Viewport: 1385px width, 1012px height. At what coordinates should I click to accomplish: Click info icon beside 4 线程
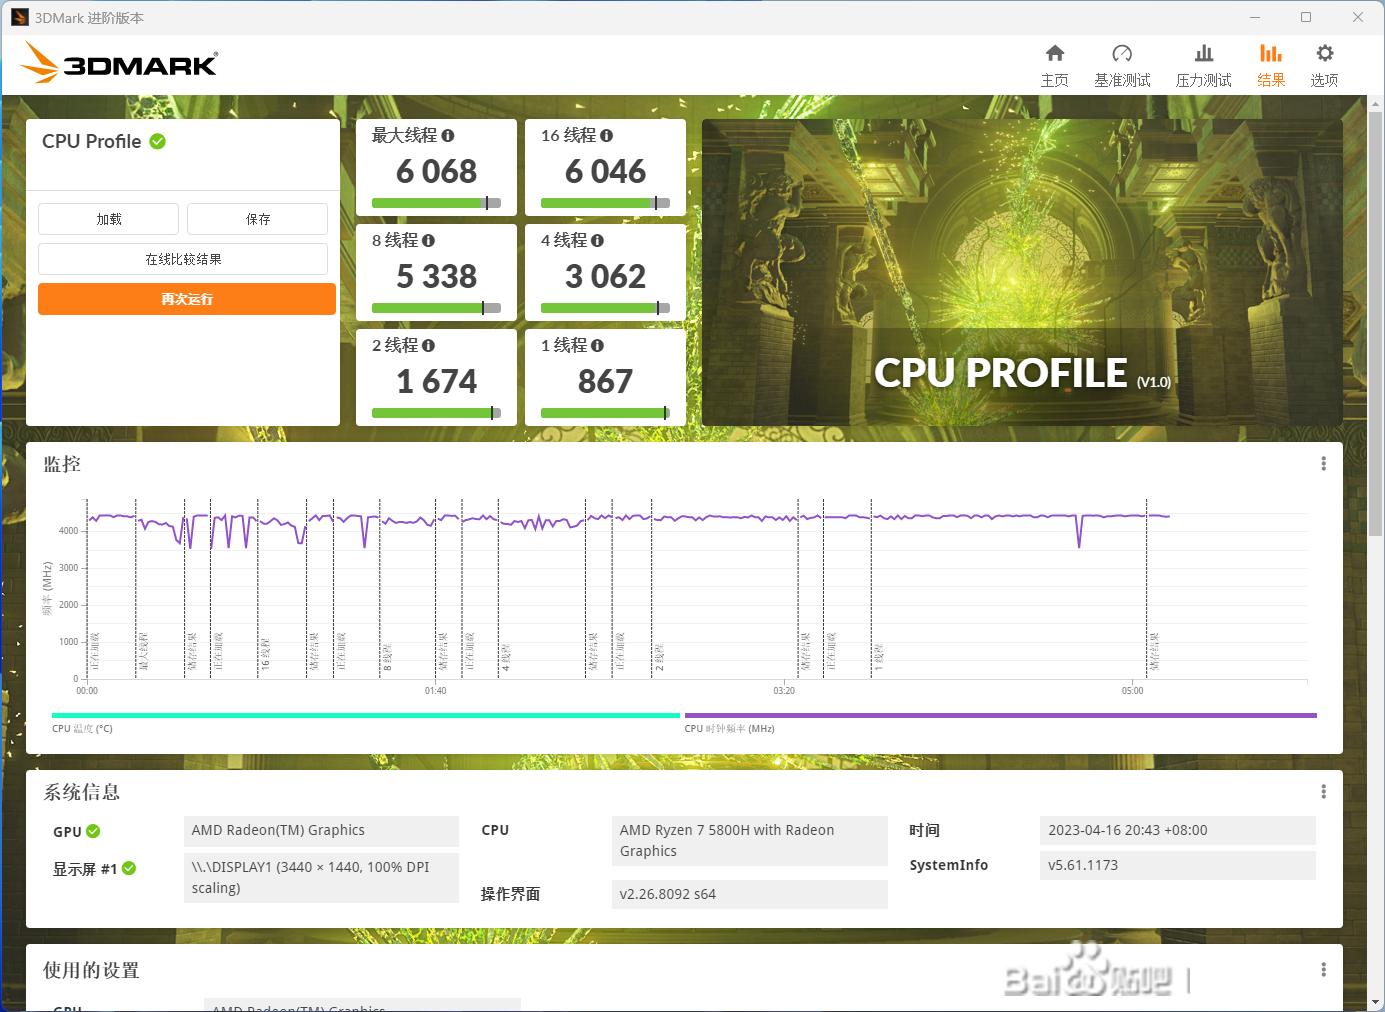(x=597, y=240)
